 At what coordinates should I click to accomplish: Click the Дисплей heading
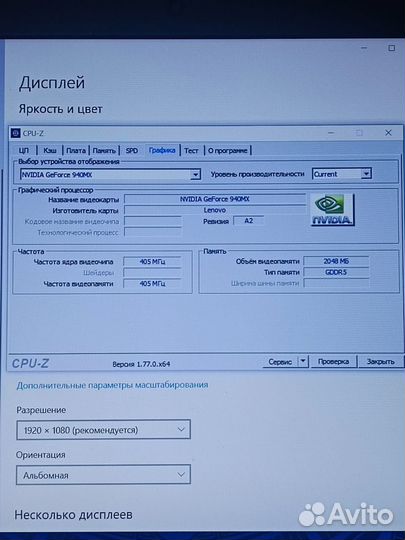tap(52, 83)
